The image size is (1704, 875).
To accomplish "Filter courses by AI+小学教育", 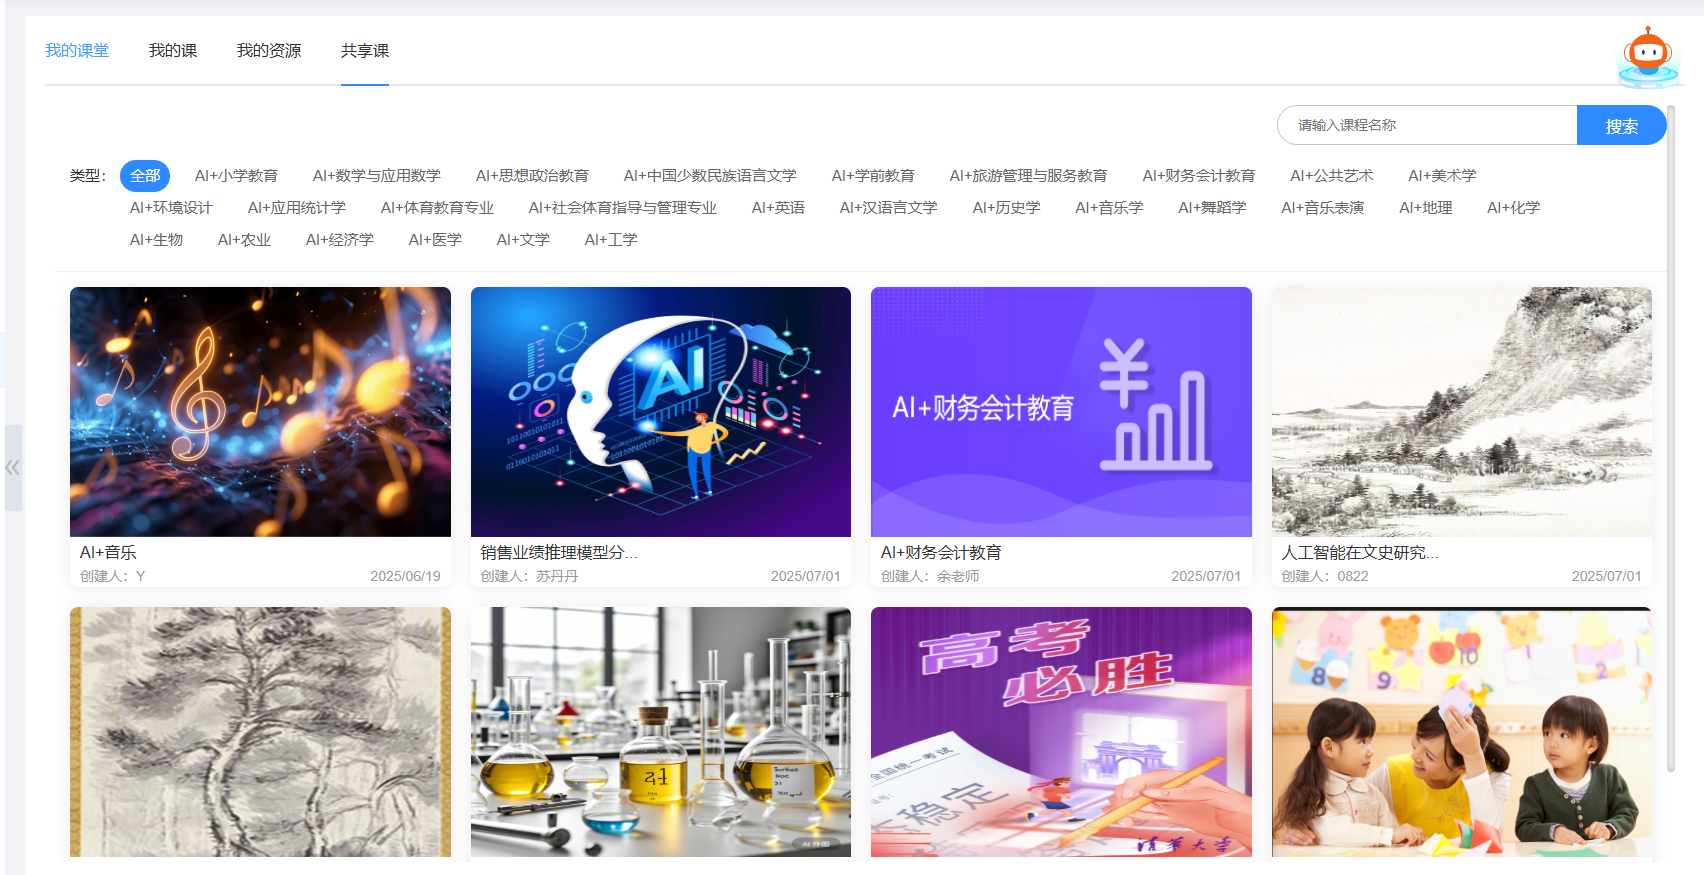I will click(236, 176).
